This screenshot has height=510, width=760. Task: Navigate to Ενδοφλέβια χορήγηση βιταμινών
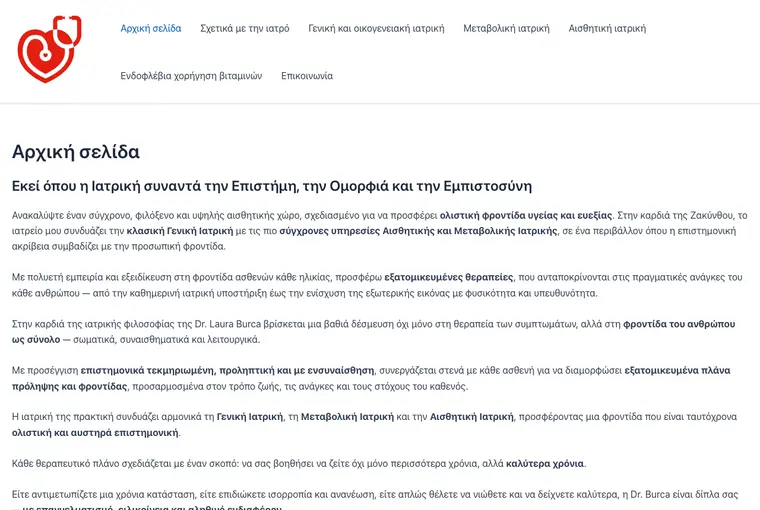191,76
